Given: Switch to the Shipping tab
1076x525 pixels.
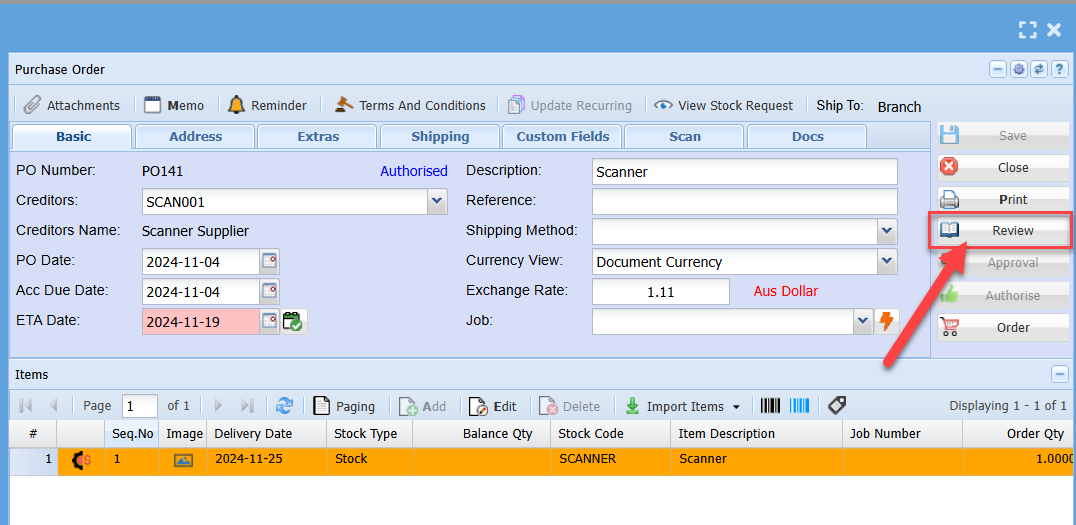Looking at the screenshot, I should pos(439,137).
